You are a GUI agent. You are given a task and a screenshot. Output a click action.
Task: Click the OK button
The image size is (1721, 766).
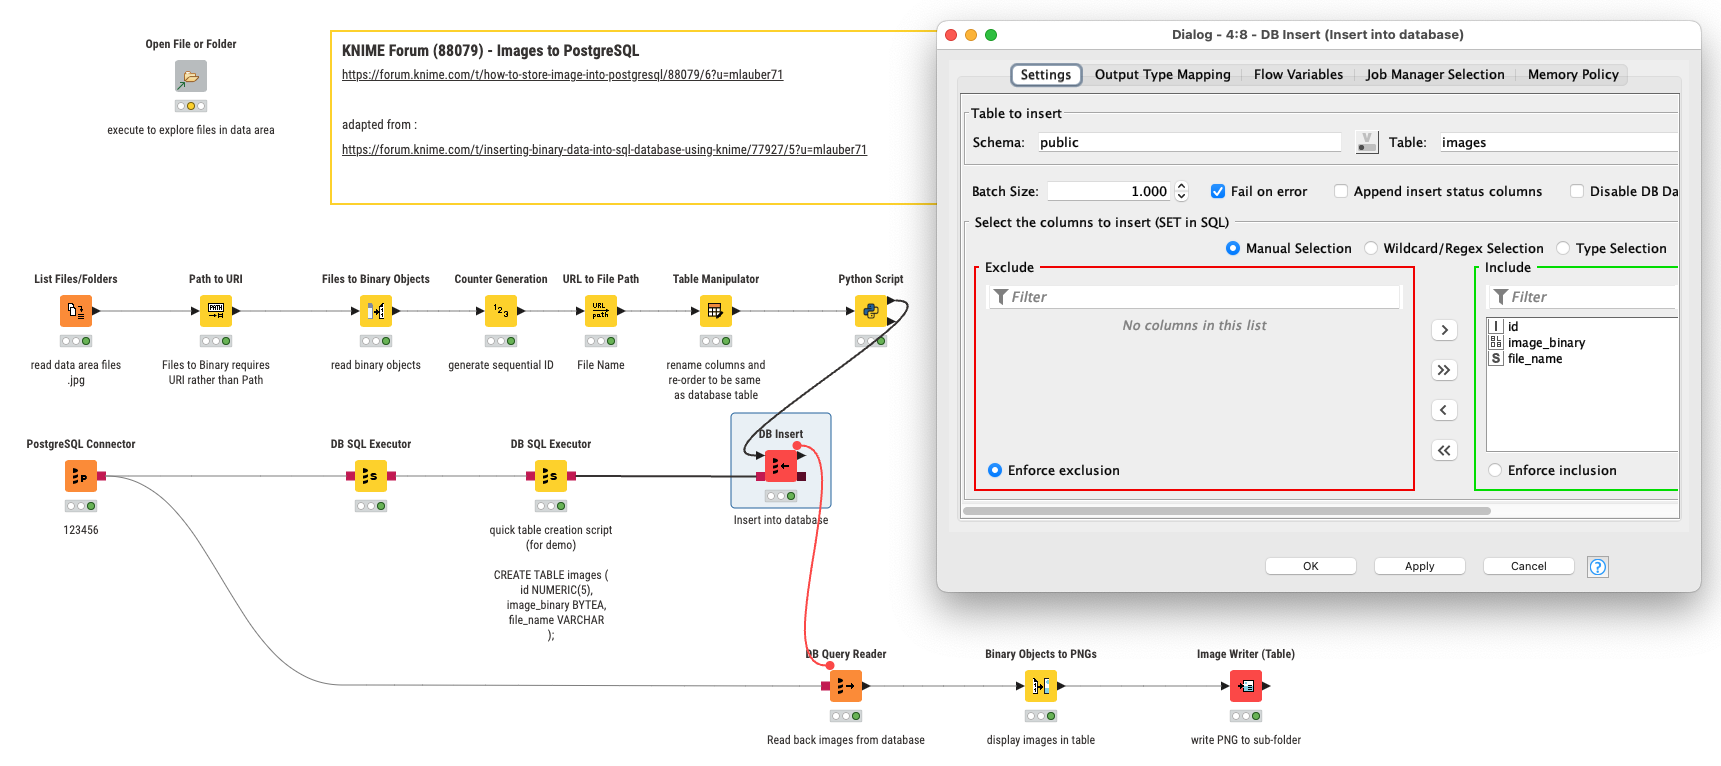[1311, 566]
